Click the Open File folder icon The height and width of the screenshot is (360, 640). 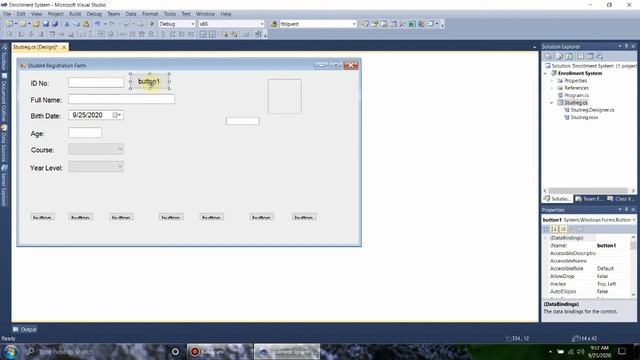(x=36, y=24)
